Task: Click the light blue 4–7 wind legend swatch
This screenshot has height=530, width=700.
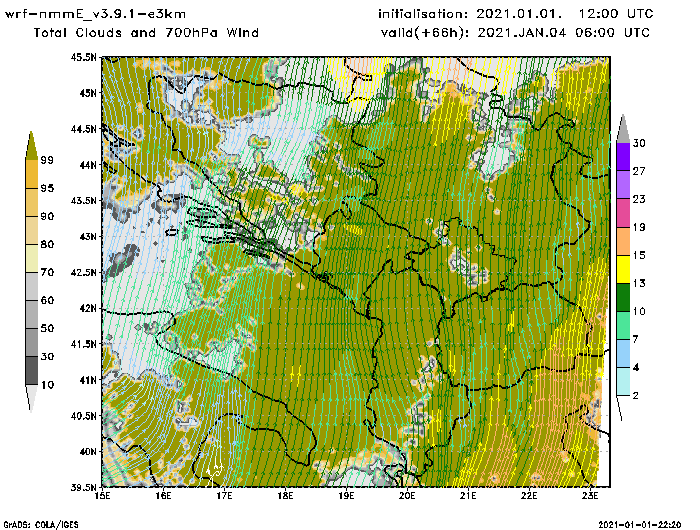Action: 623,354
